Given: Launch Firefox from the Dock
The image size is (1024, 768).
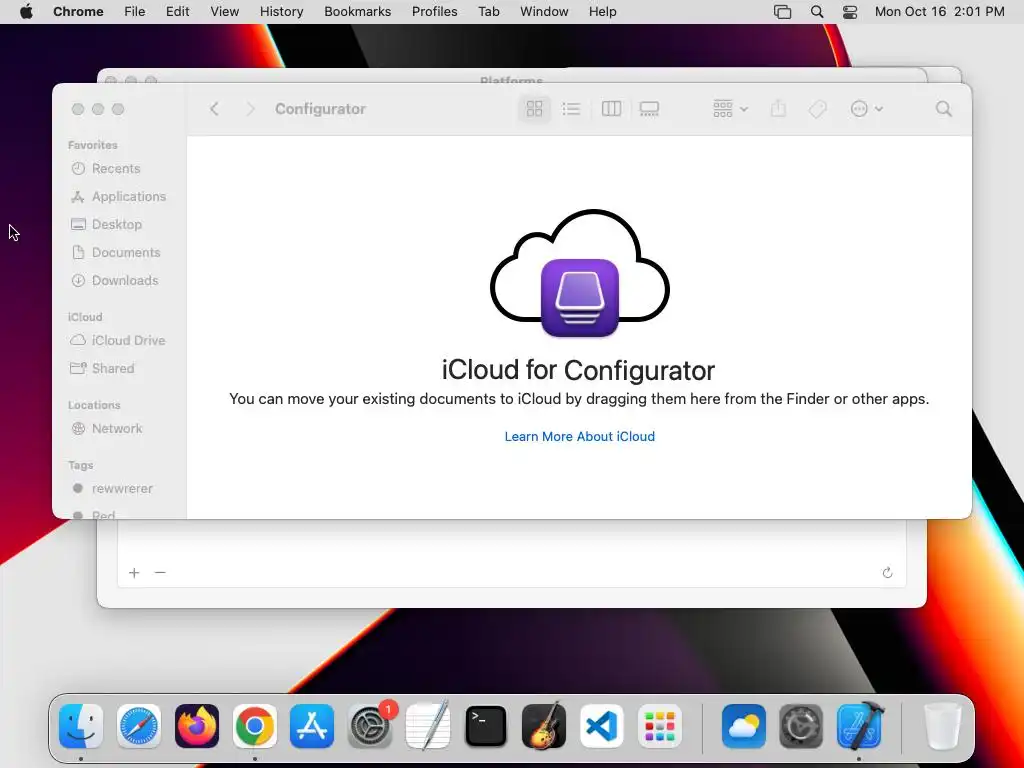Looking at the screenshot, I should pyautogui.click(x=197, y=726).
